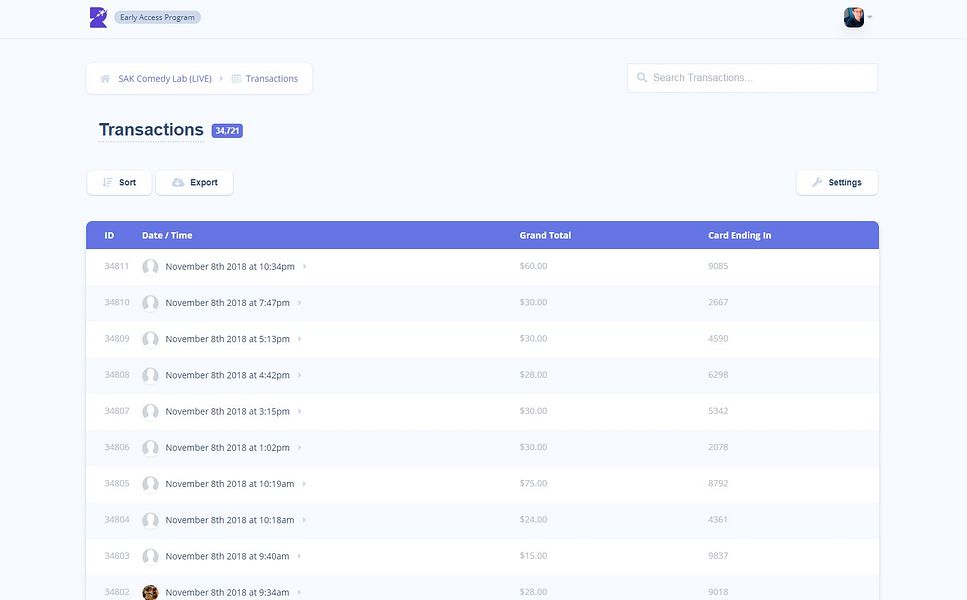Click avatar icon for transaction 34806
The width and height of the screenshot is (967, 600).
(150, 448)
